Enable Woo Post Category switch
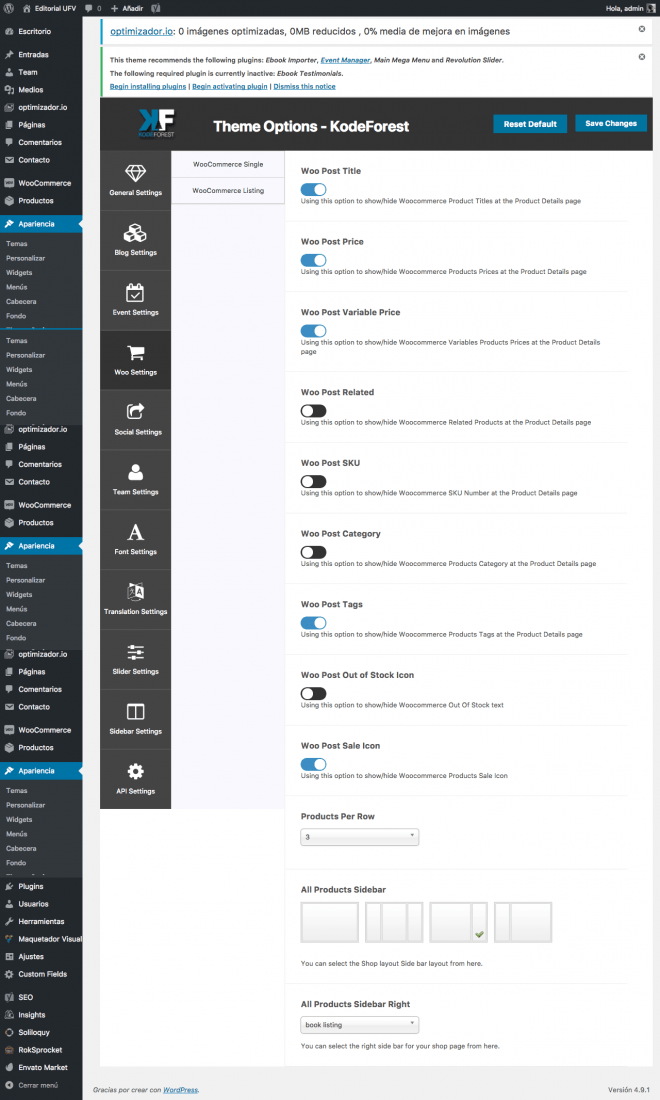The height and width of the screenshot is (1100, 660). 314,553
